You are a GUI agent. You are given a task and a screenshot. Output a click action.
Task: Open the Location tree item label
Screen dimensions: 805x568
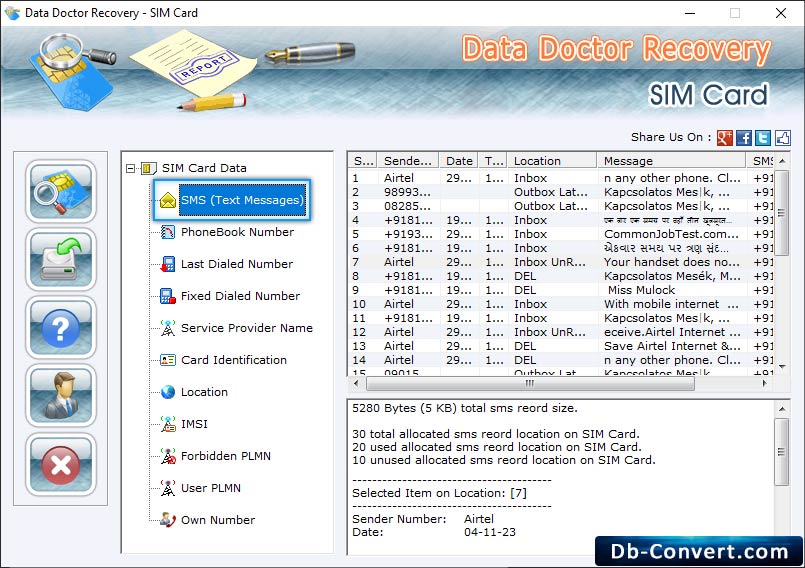click(x=204, y=392)
